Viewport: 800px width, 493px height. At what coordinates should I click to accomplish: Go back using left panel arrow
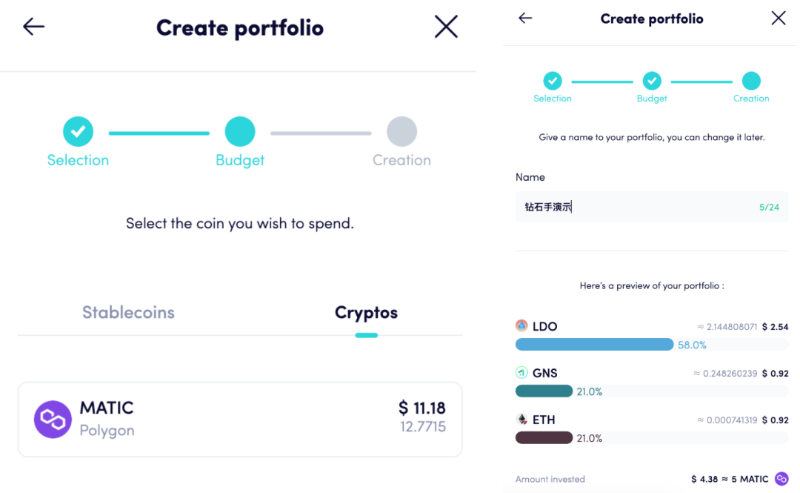coord(34,27)
